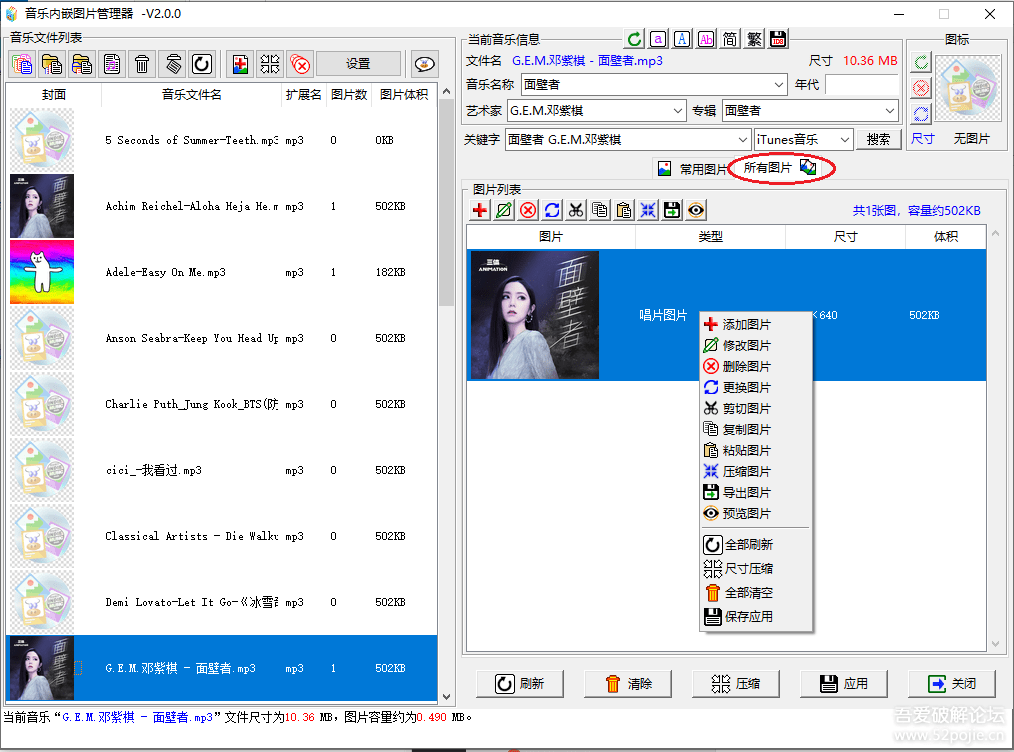Switch to the 常用图片 tab
The height and width of the screenshot is (752, 1014).
692,169
